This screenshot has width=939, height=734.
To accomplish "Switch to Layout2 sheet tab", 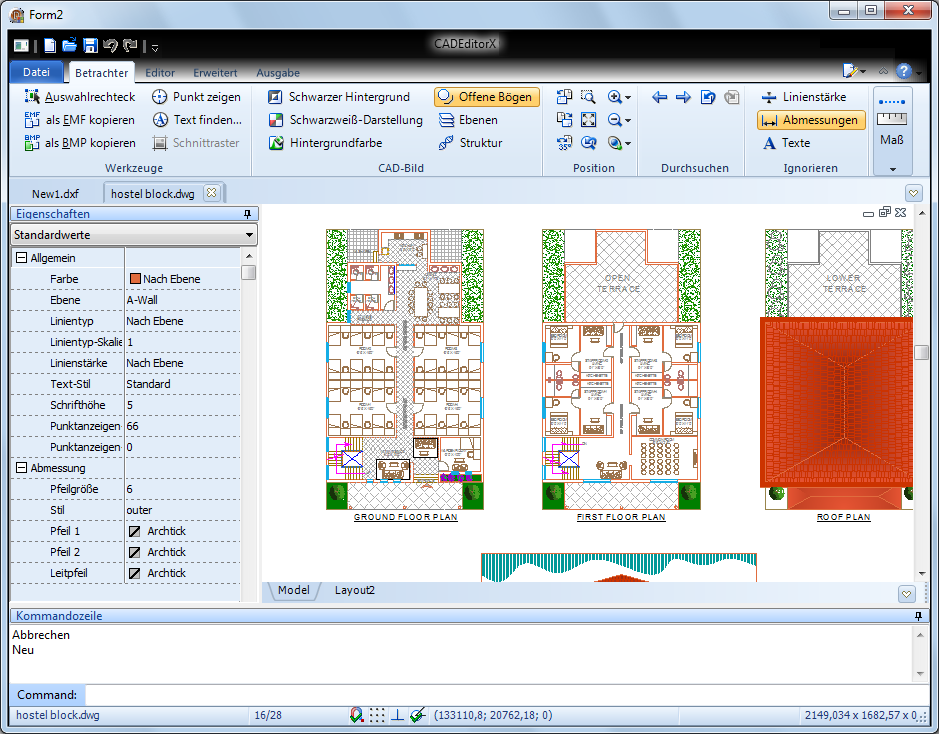I will point(354,591).
